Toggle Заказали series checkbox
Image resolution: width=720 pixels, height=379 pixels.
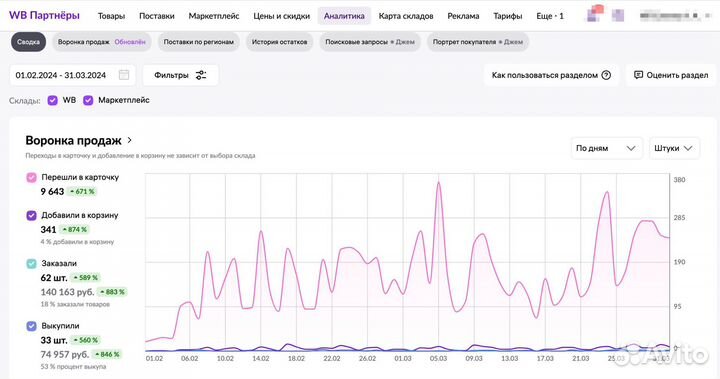pyautogui.click(x=31, y=264)
